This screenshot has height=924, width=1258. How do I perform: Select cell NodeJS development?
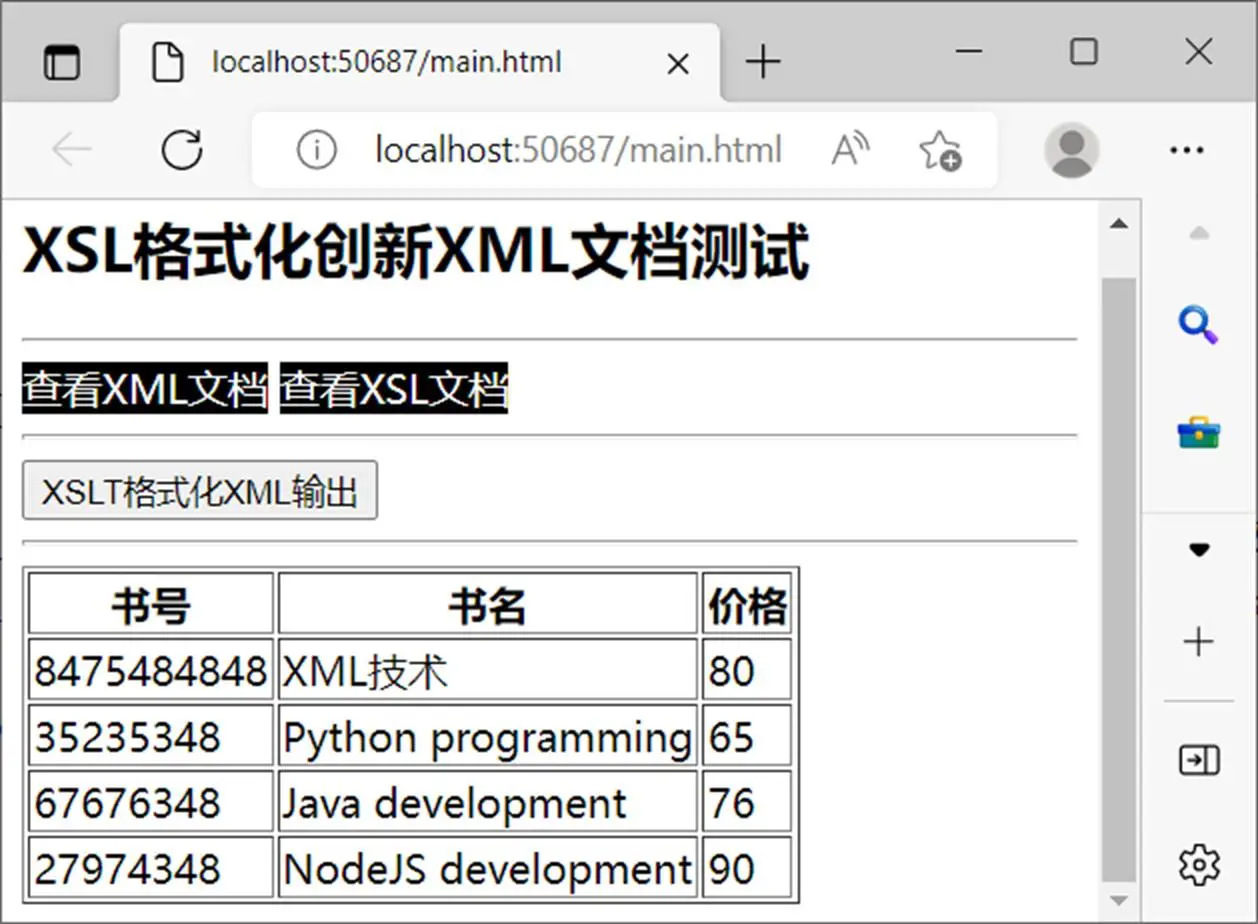point(487,868)
